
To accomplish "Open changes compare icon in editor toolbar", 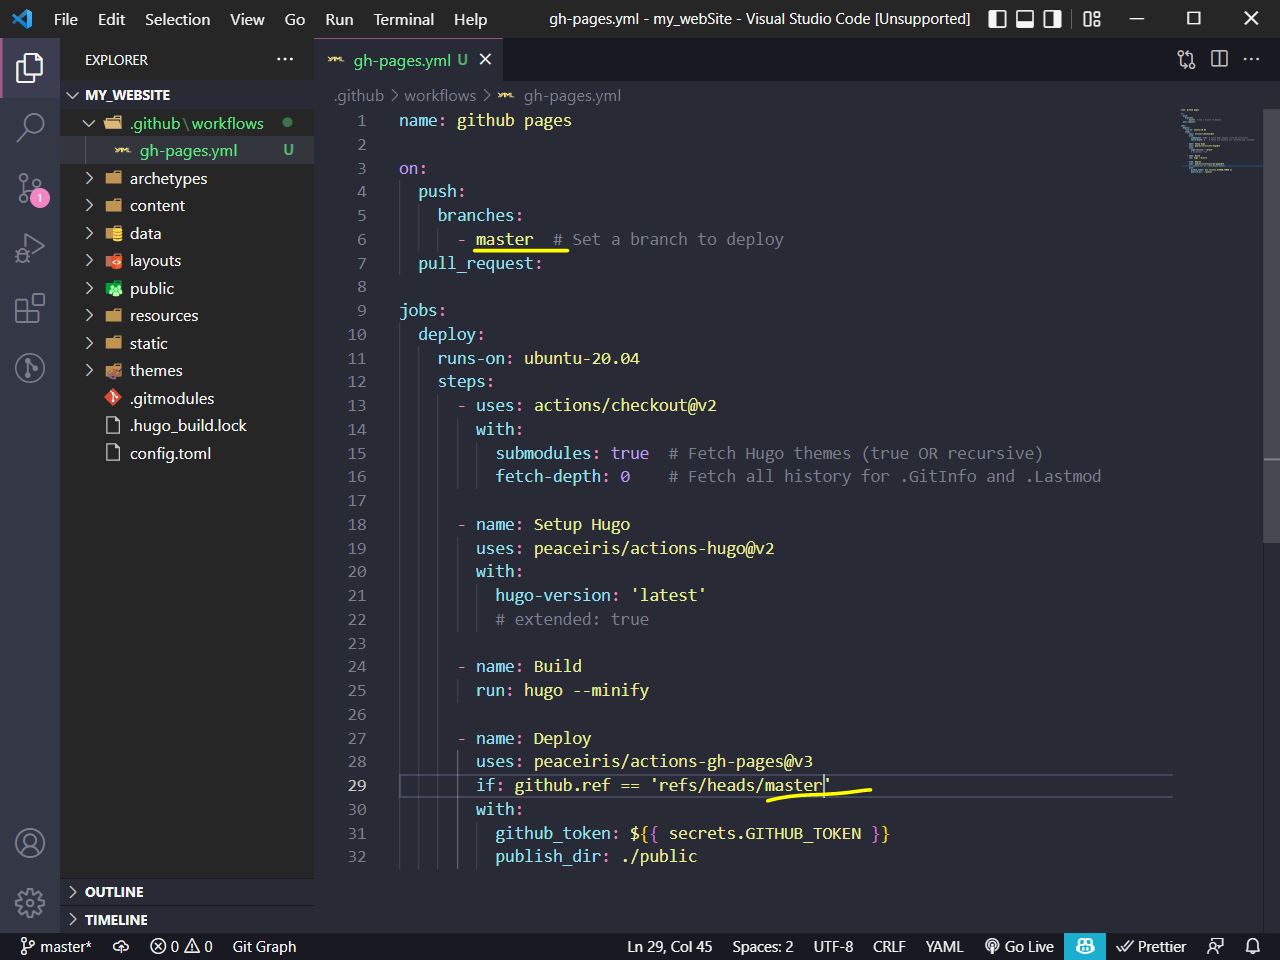I will click(x=1186, y=59).
